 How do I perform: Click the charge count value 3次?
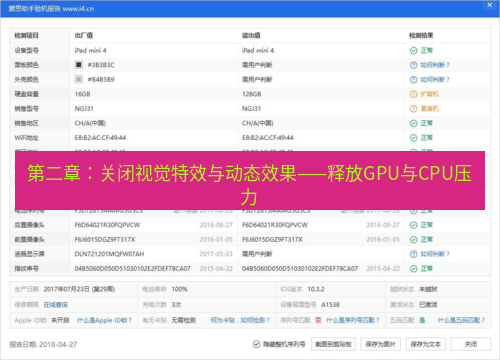(x=176, y=305)
